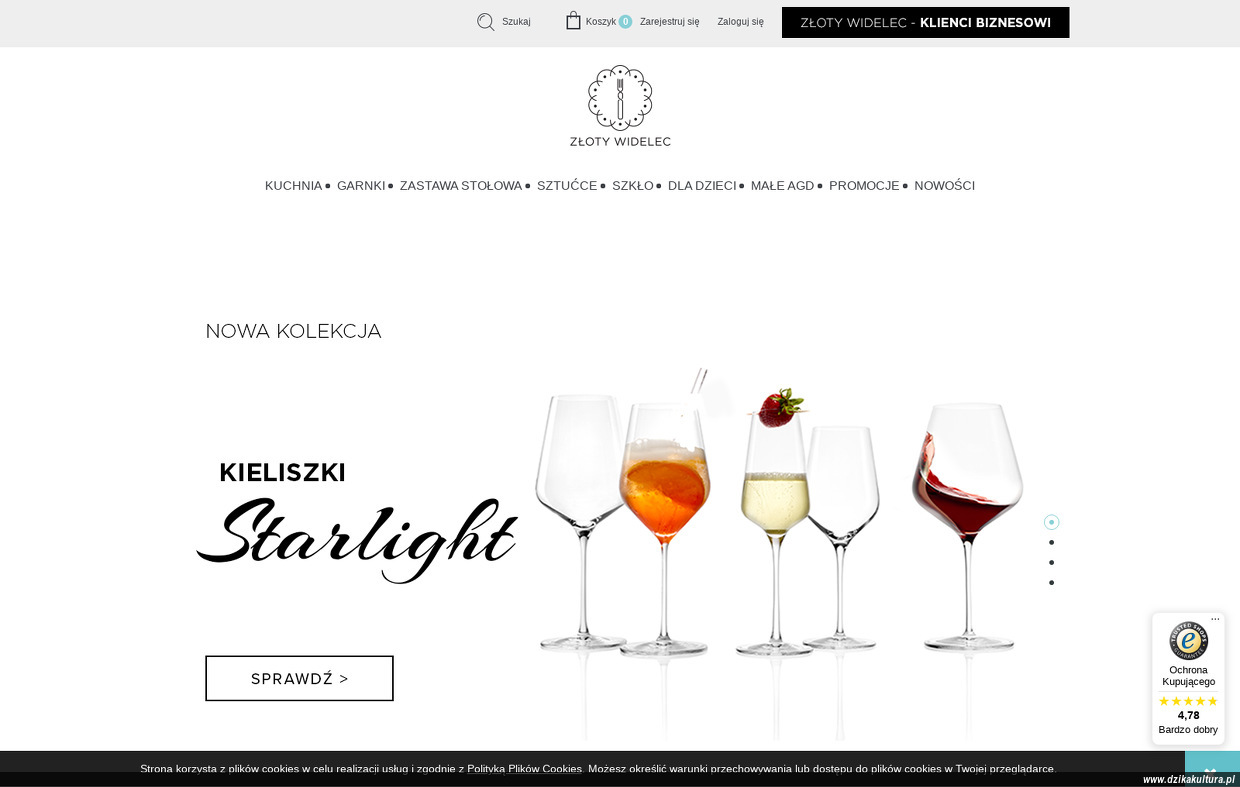Expand the SZTUĆCE menu category
Viewport: 1240px width, 787px height.
click(567, 186)
